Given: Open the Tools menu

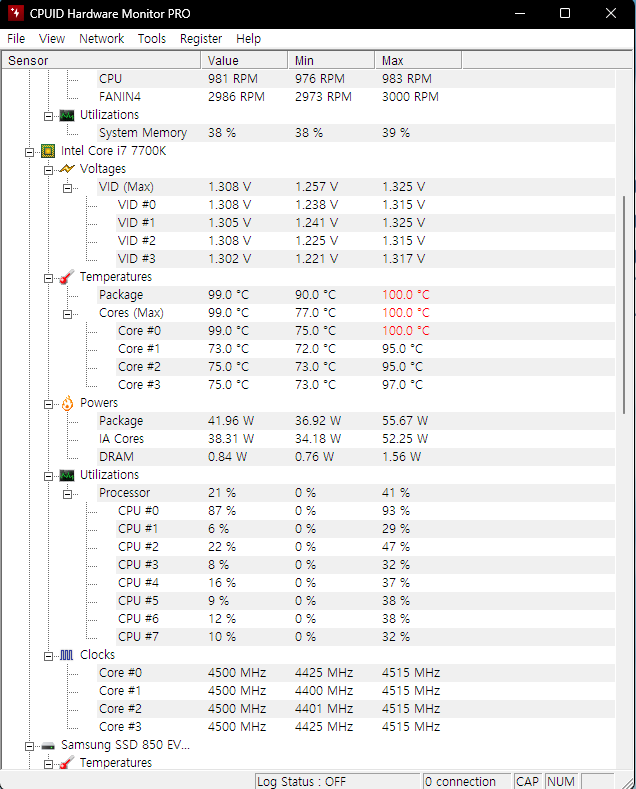Looking at the screenshot, I should (152, 38).
